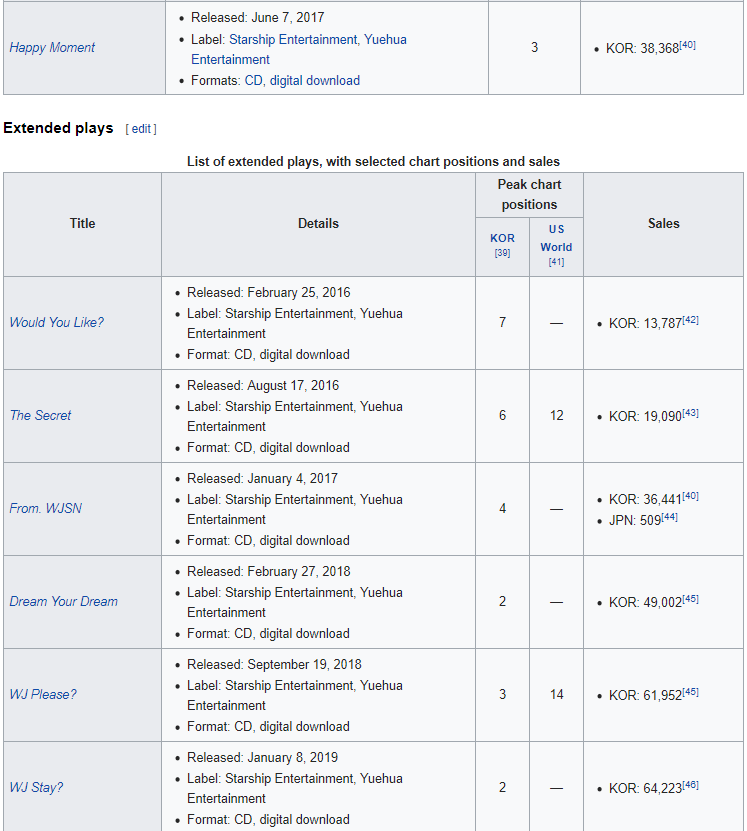Open citation [43] beside KOR: 19,090
This screenshot has height=831, width=747.
coord(691,413)
